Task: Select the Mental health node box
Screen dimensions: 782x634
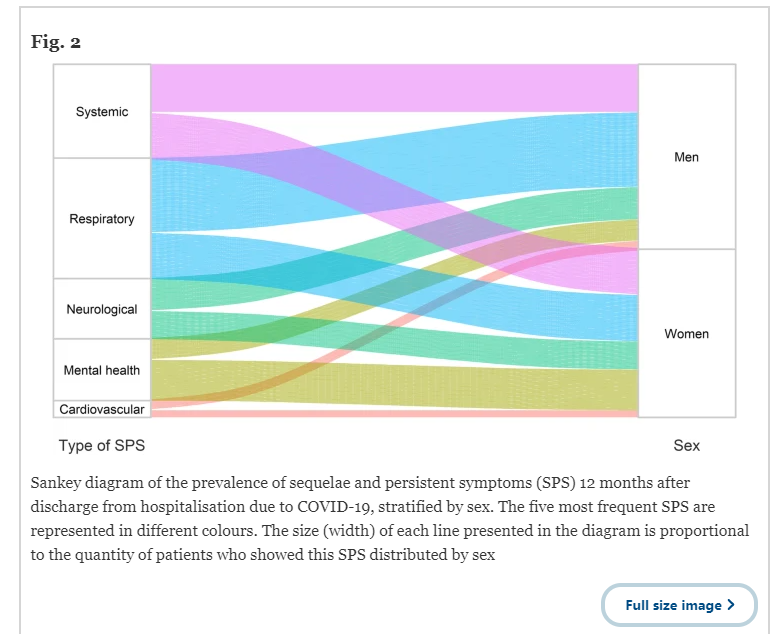Action: 102,370
